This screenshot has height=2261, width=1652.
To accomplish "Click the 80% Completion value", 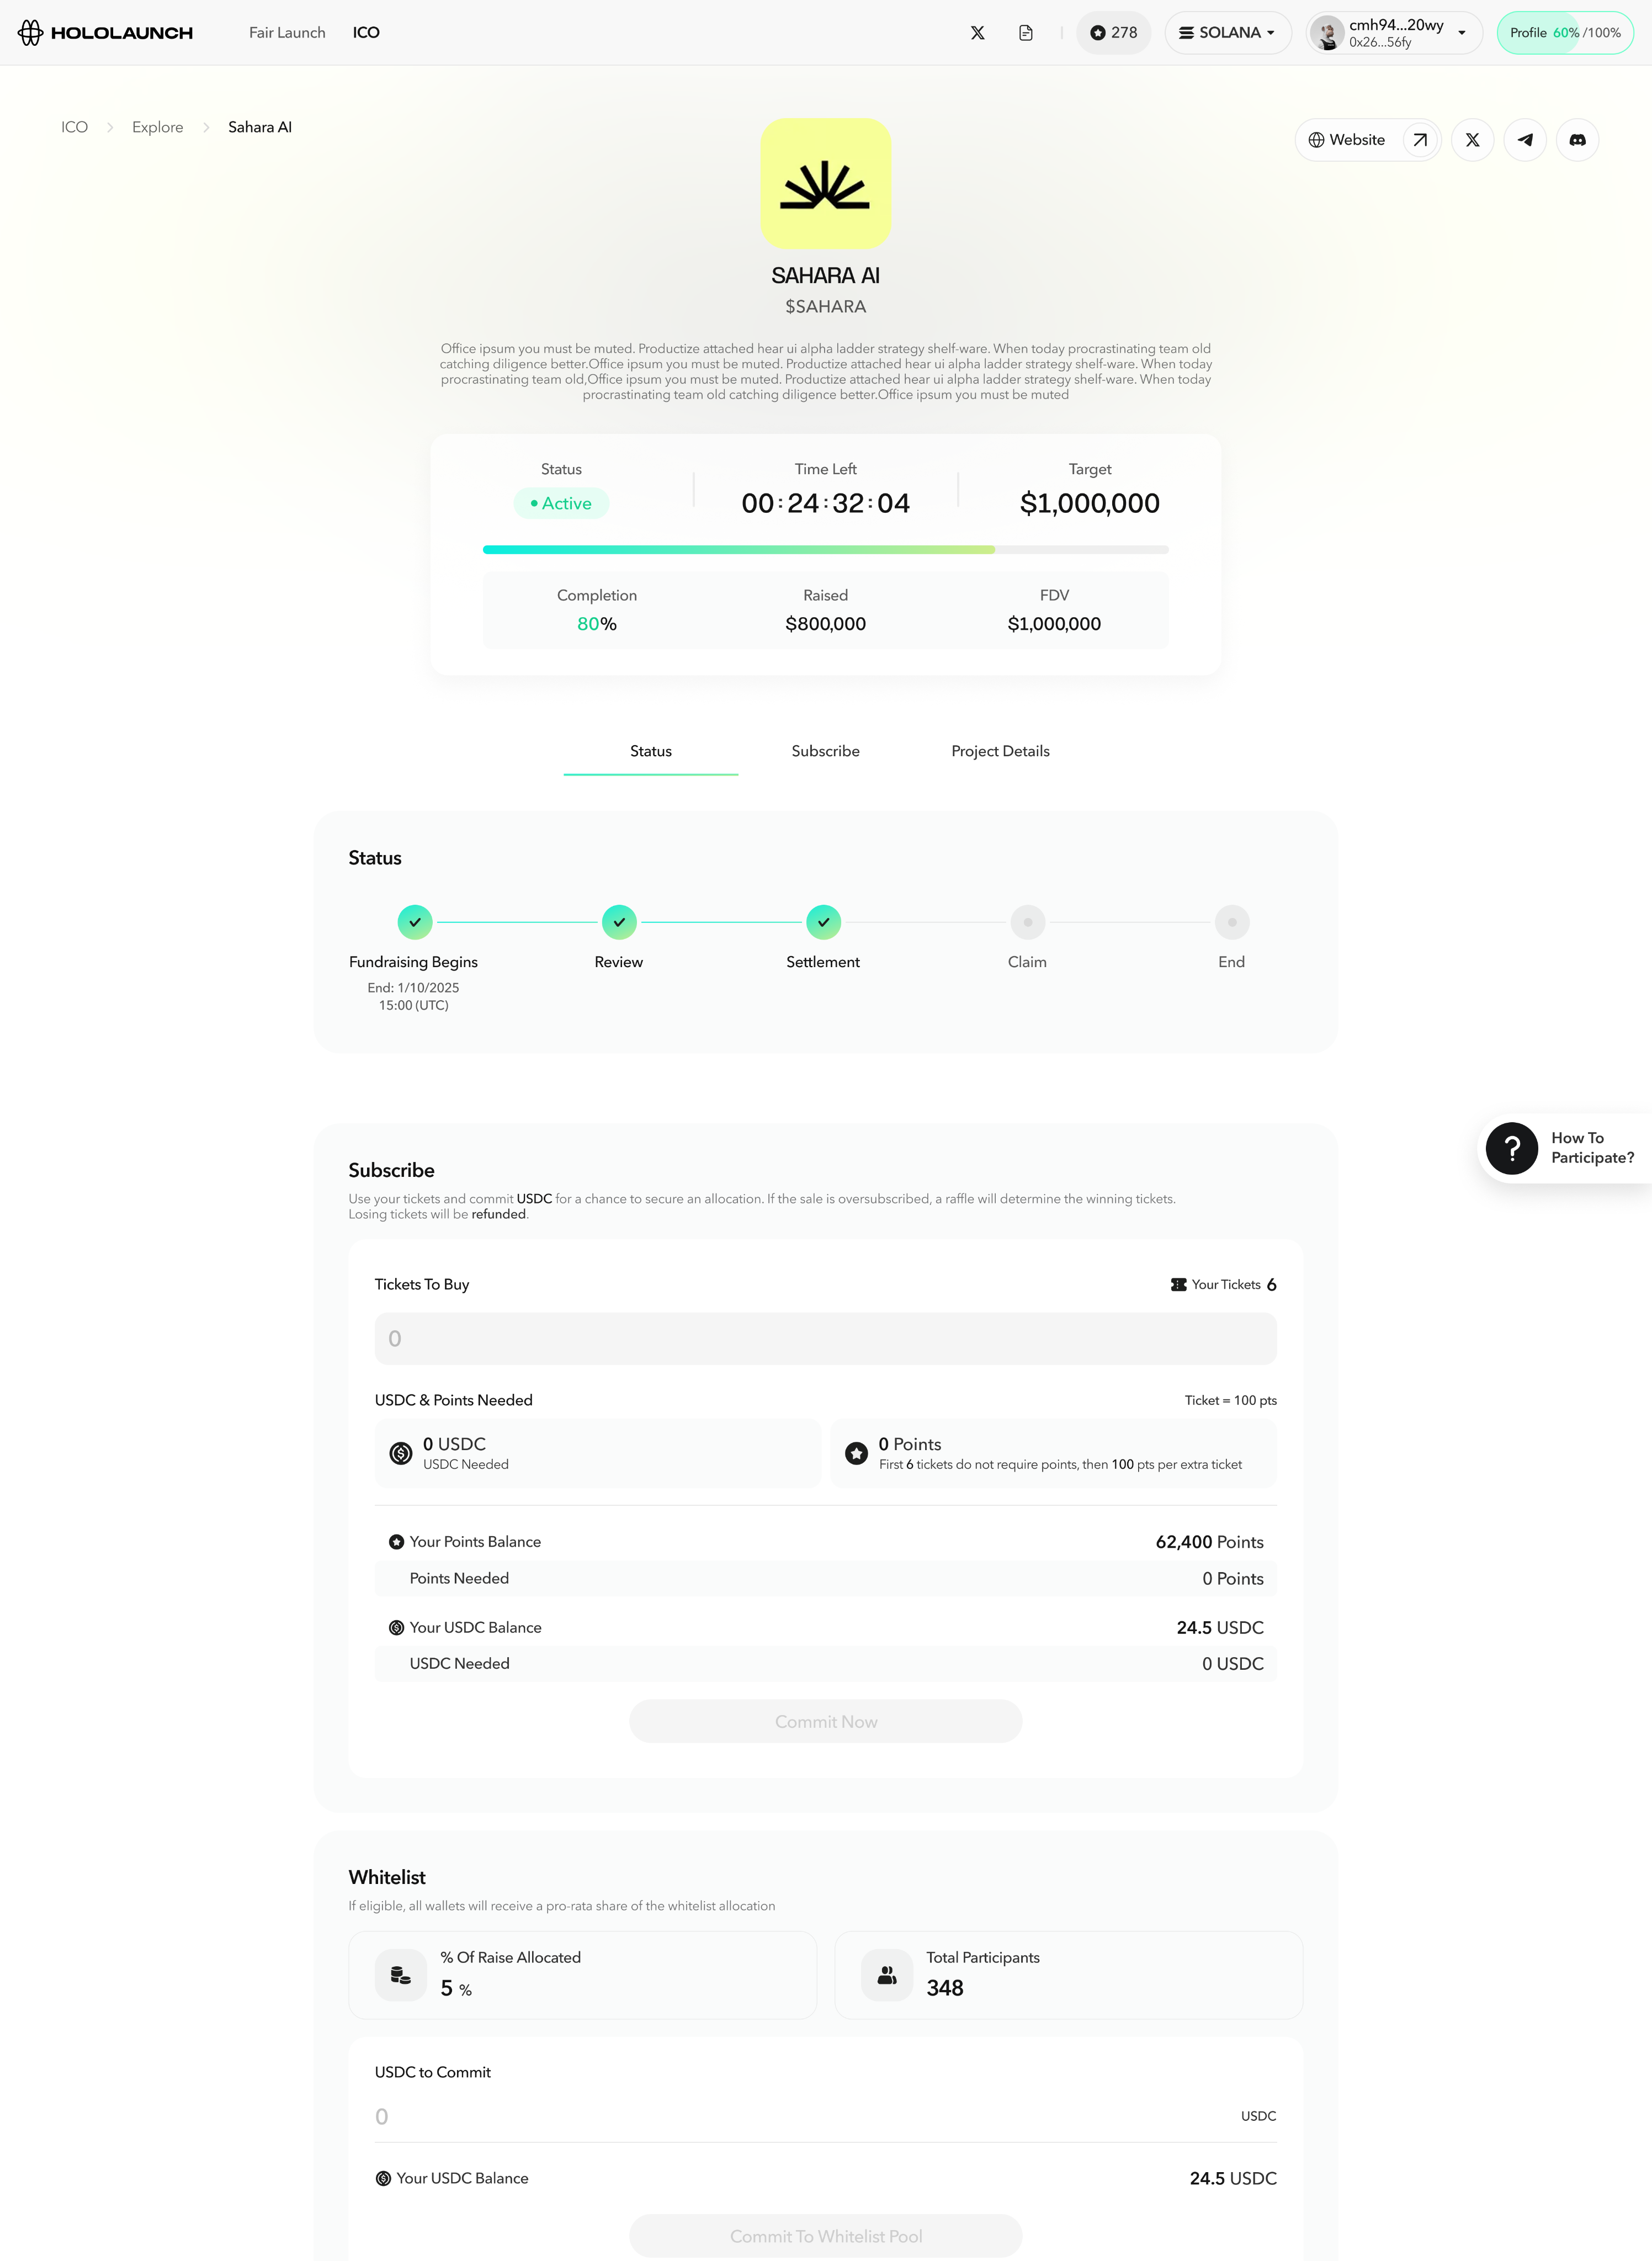I will tap(597, 624).
